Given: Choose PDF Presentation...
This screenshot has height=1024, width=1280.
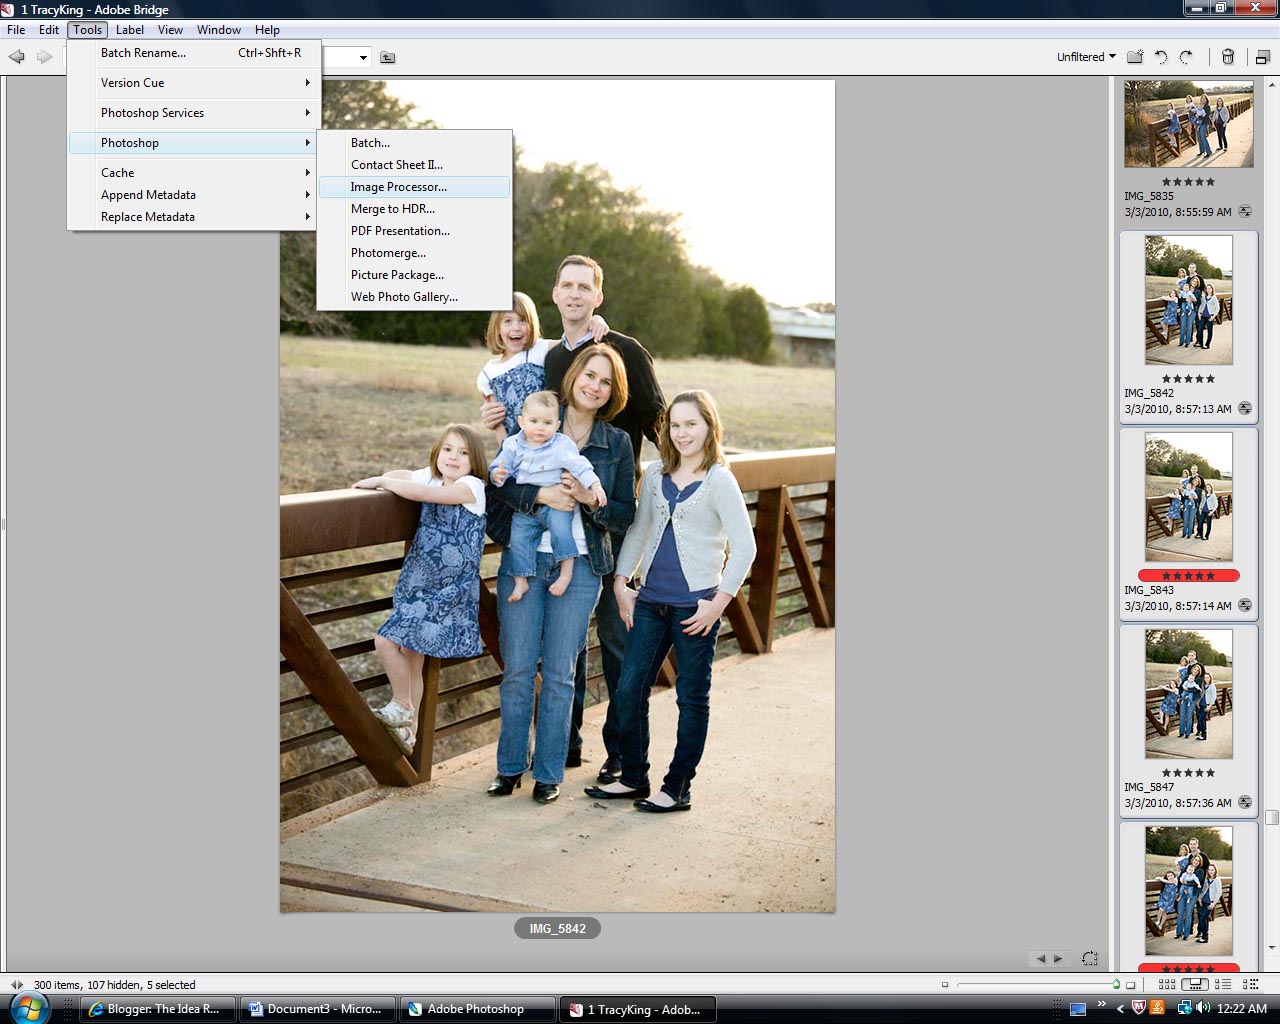Looking at the screenshot, I should [x=414, y=231].
